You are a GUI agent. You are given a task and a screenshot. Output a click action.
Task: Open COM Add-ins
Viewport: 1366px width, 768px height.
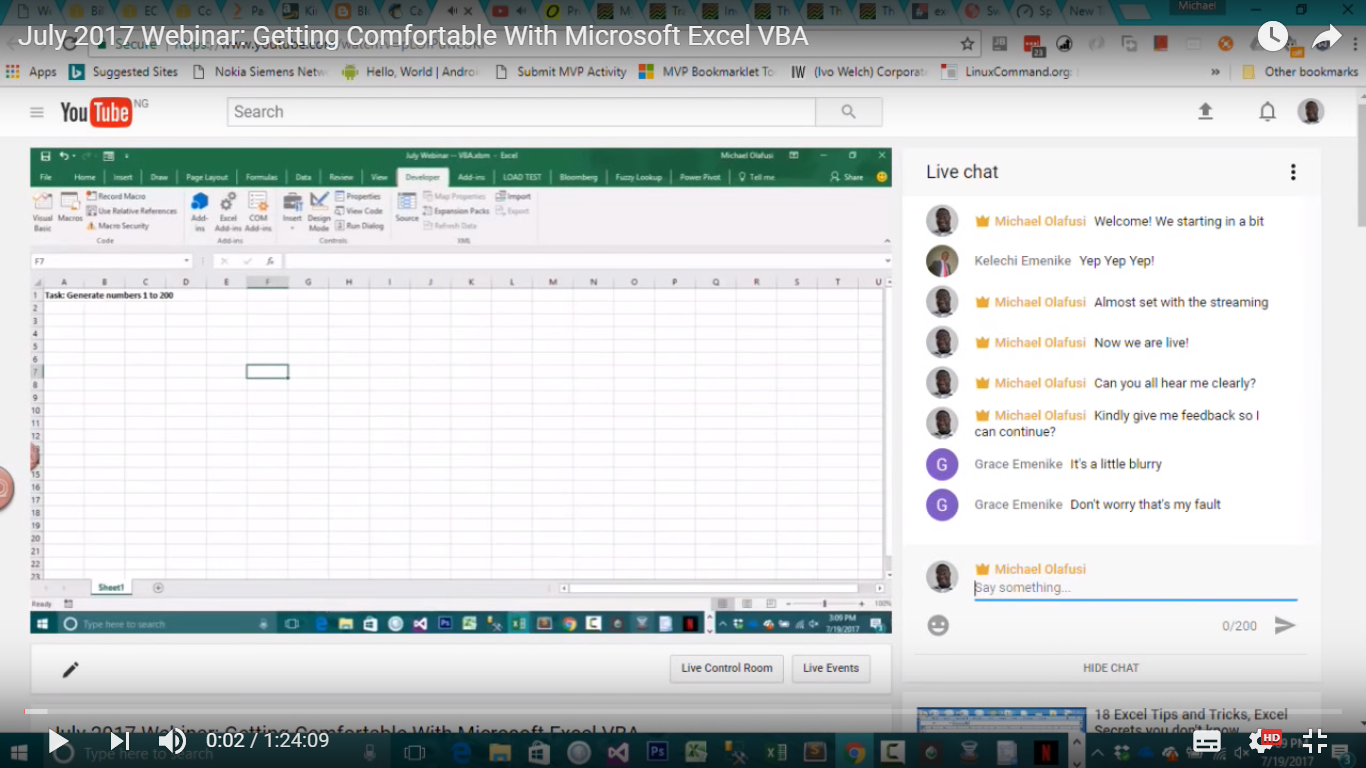point(259,210)
